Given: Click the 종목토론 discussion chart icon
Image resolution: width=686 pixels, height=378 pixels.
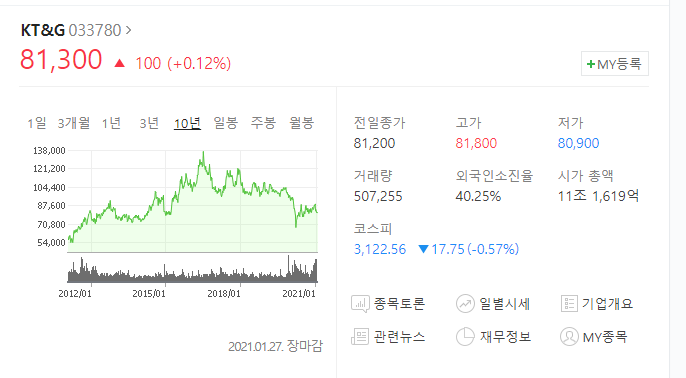Looking at the screenshot, I should point(360,304).
